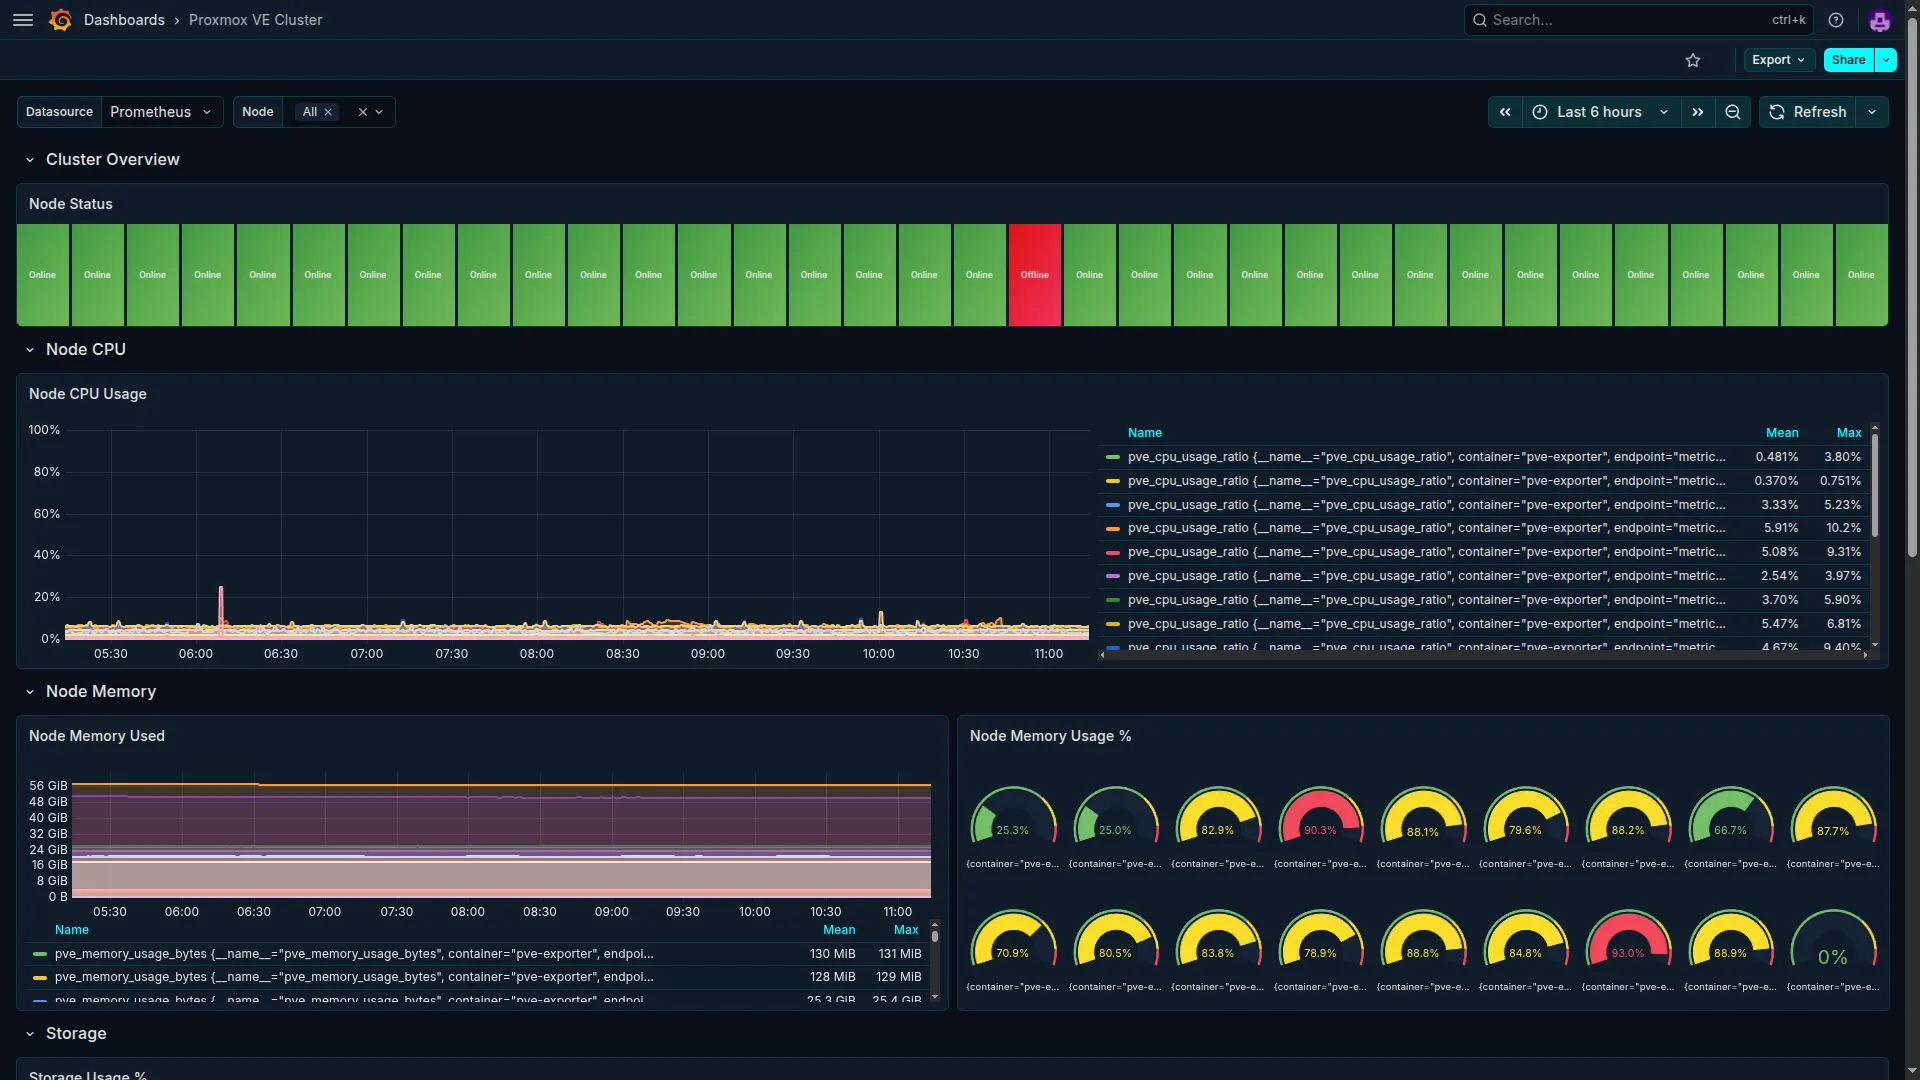
Task: Sort CPU legend by Max
Action: click(1849, 433)
